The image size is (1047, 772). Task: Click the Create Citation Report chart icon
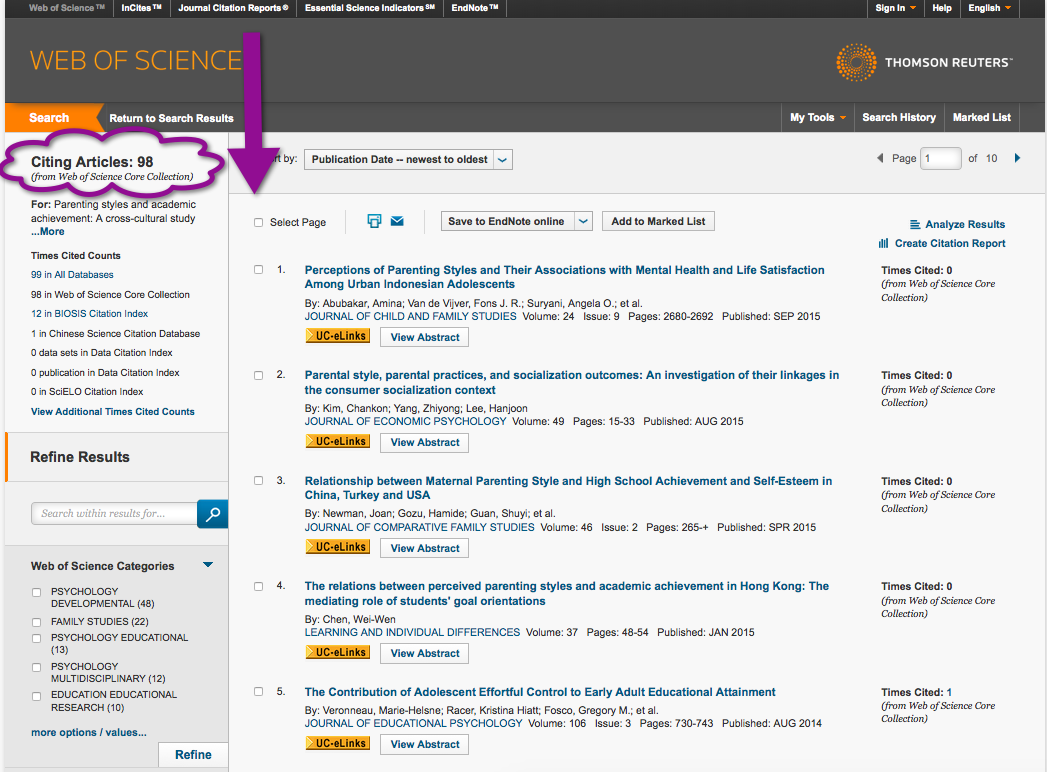[883, 244]
